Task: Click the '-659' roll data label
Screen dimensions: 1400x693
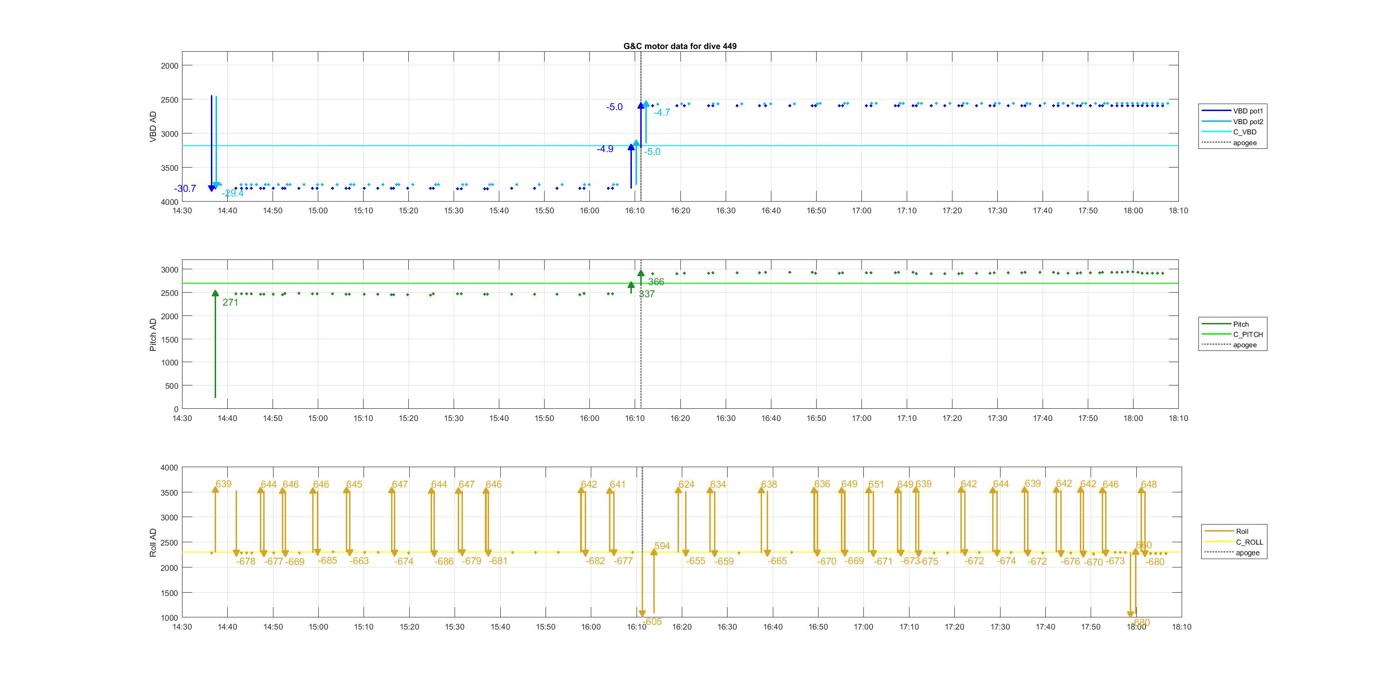Action: 724,561
